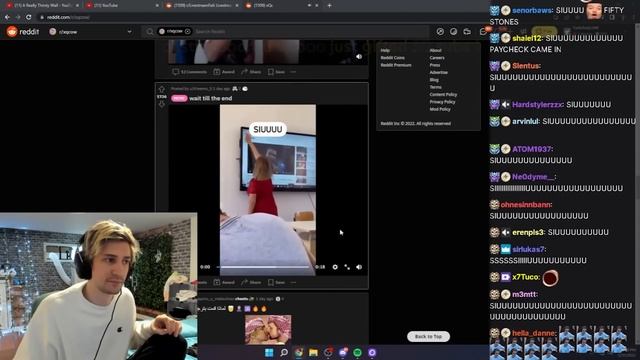Mute the 'wait till the end' video
The height and width of the screenshot is (360, 640).
click(x=359, y=267)
